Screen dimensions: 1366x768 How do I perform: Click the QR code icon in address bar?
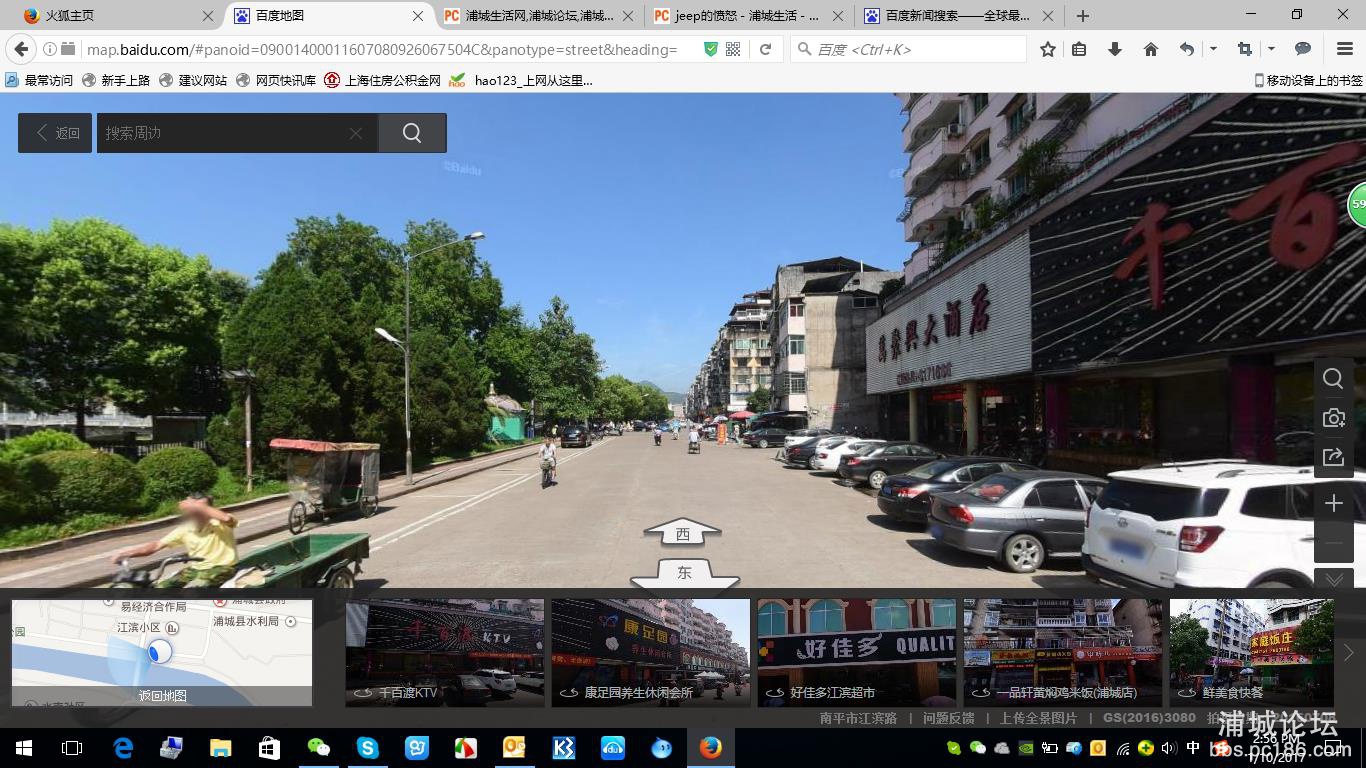click(733, 49)
